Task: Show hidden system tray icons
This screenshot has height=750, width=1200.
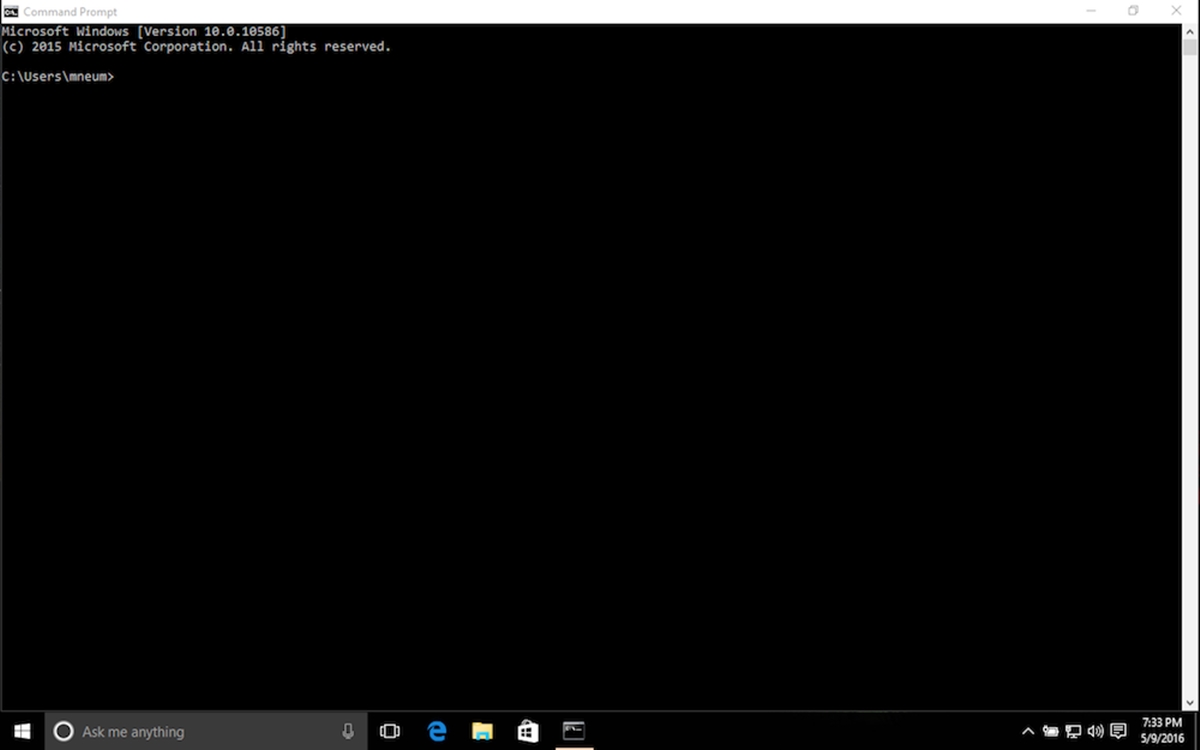Action: coord(1028,731)
